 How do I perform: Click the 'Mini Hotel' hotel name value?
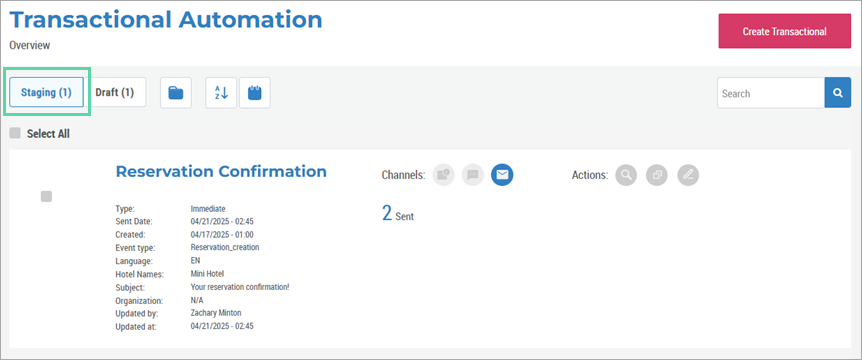207,274
